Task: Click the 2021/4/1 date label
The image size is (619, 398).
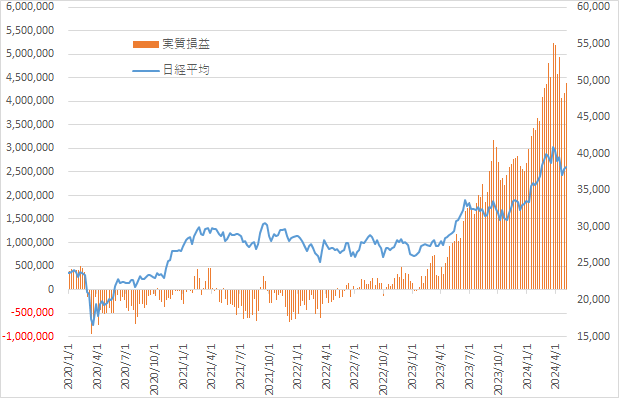Action: pos(212,366)
